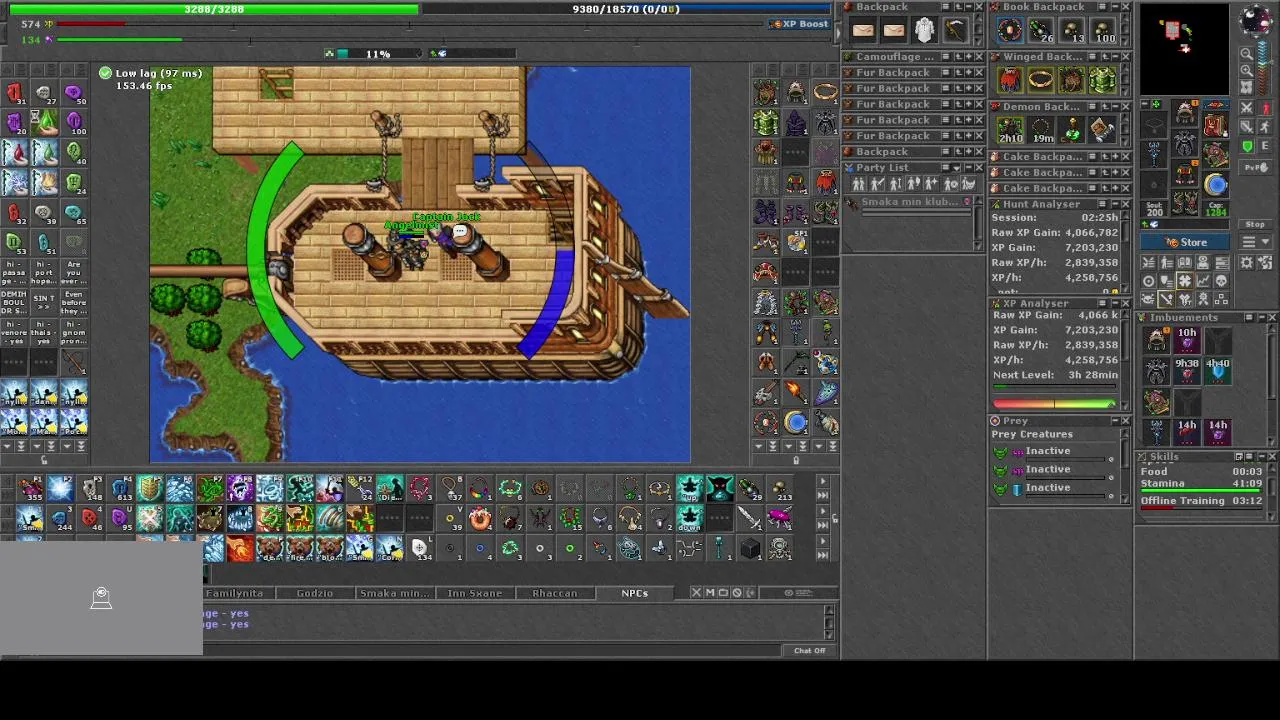Click the minimap compass rose
Screen dimensions: 1280x720
tap(1257, 19)
